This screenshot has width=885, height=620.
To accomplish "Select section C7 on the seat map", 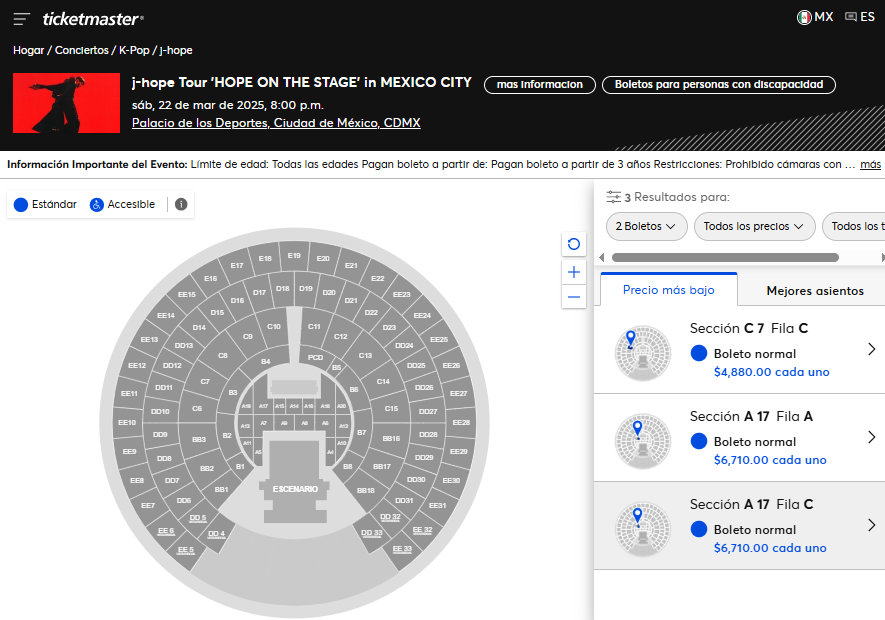I will click(x=205, y=381).
